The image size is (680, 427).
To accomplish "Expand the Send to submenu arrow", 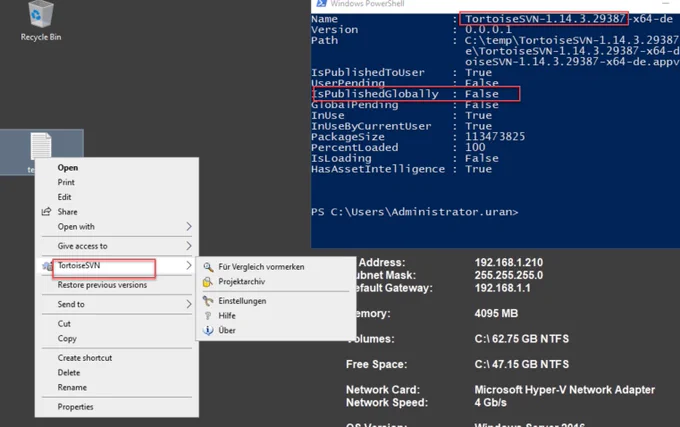I will coord(189,304).
